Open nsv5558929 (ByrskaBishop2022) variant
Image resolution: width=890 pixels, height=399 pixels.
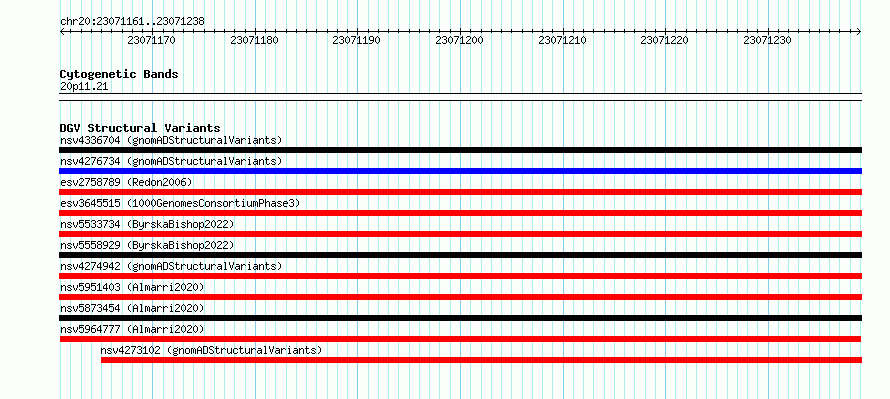(x=147, y=245)
